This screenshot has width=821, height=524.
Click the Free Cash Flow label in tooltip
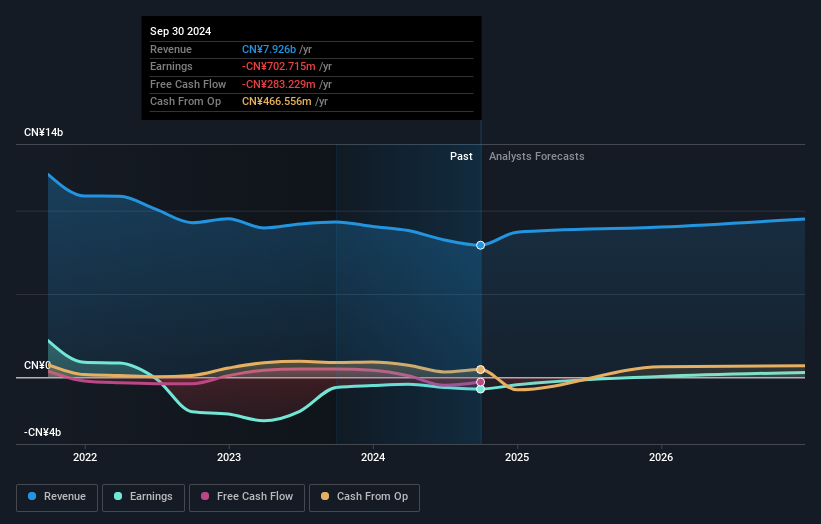pos(188,84)
